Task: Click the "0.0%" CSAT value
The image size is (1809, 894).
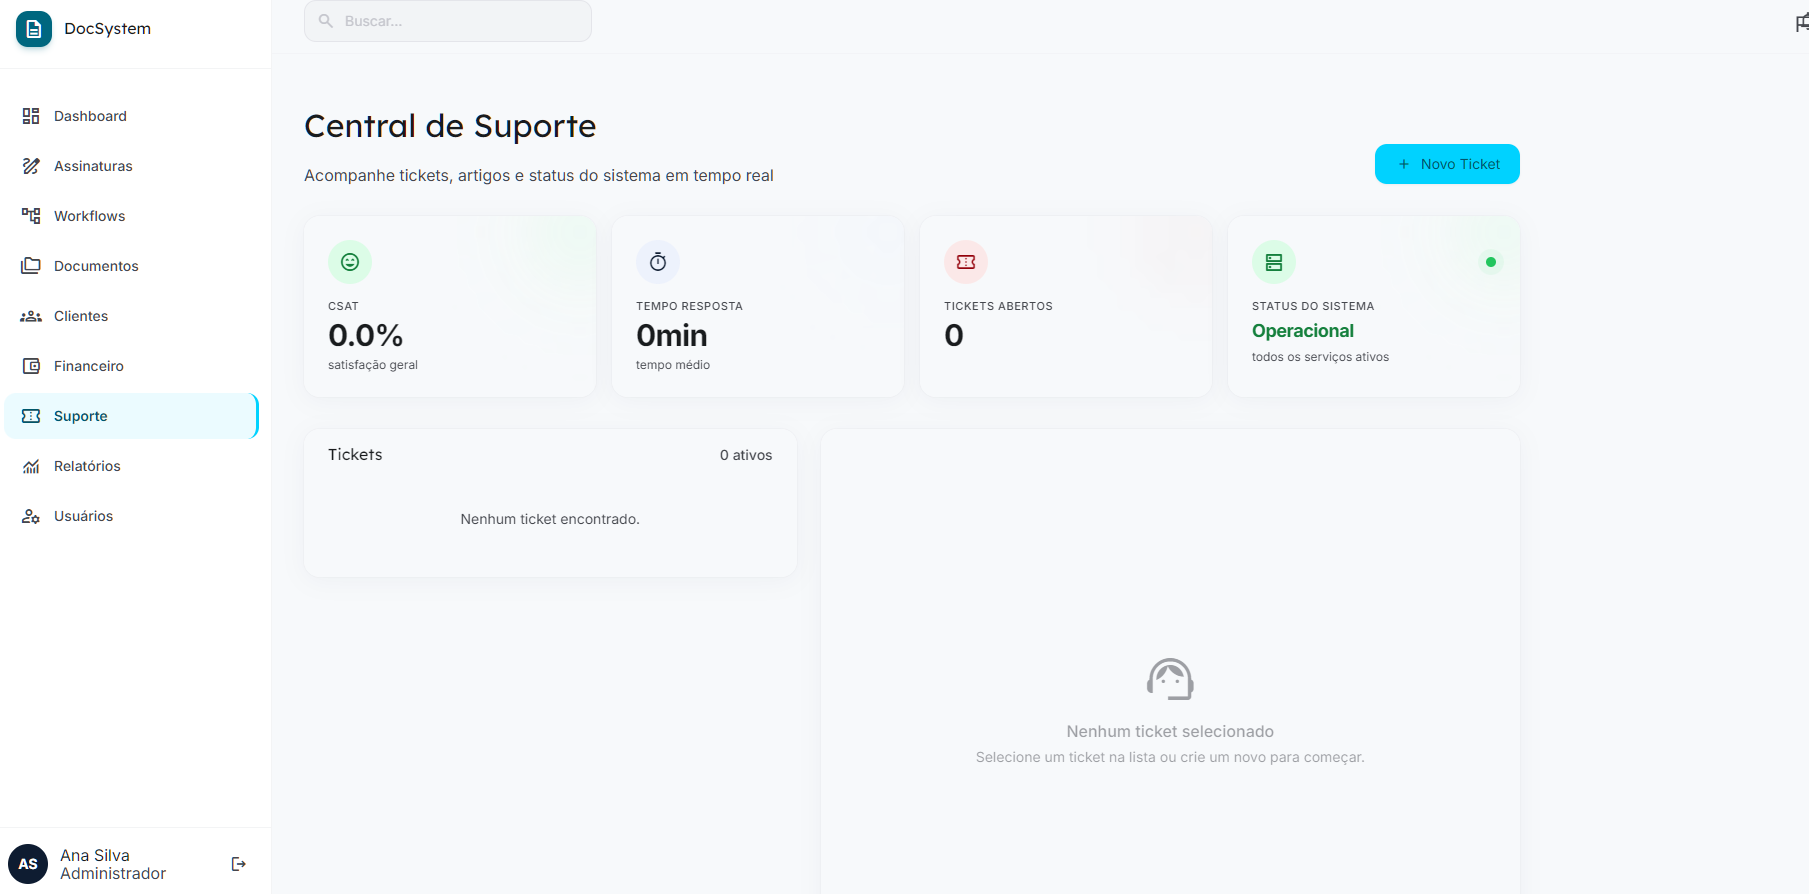Action: 366,335
